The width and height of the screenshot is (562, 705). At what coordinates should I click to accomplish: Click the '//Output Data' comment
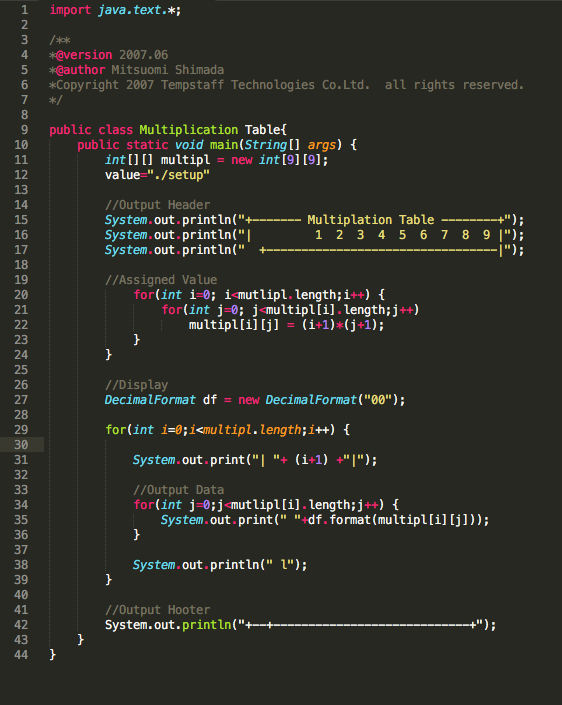tap(178, 490)
